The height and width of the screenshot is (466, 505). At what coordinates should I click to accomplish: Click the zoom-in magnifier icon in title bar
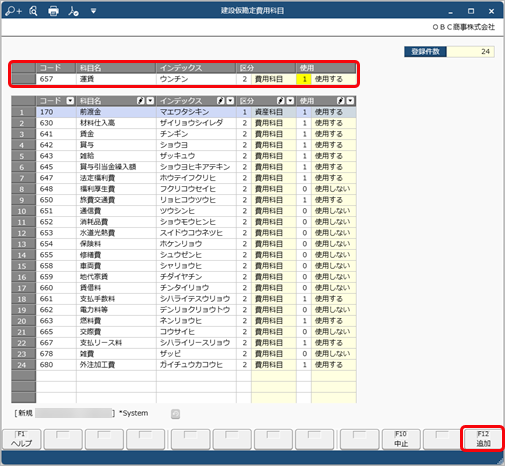coord(13,11)
